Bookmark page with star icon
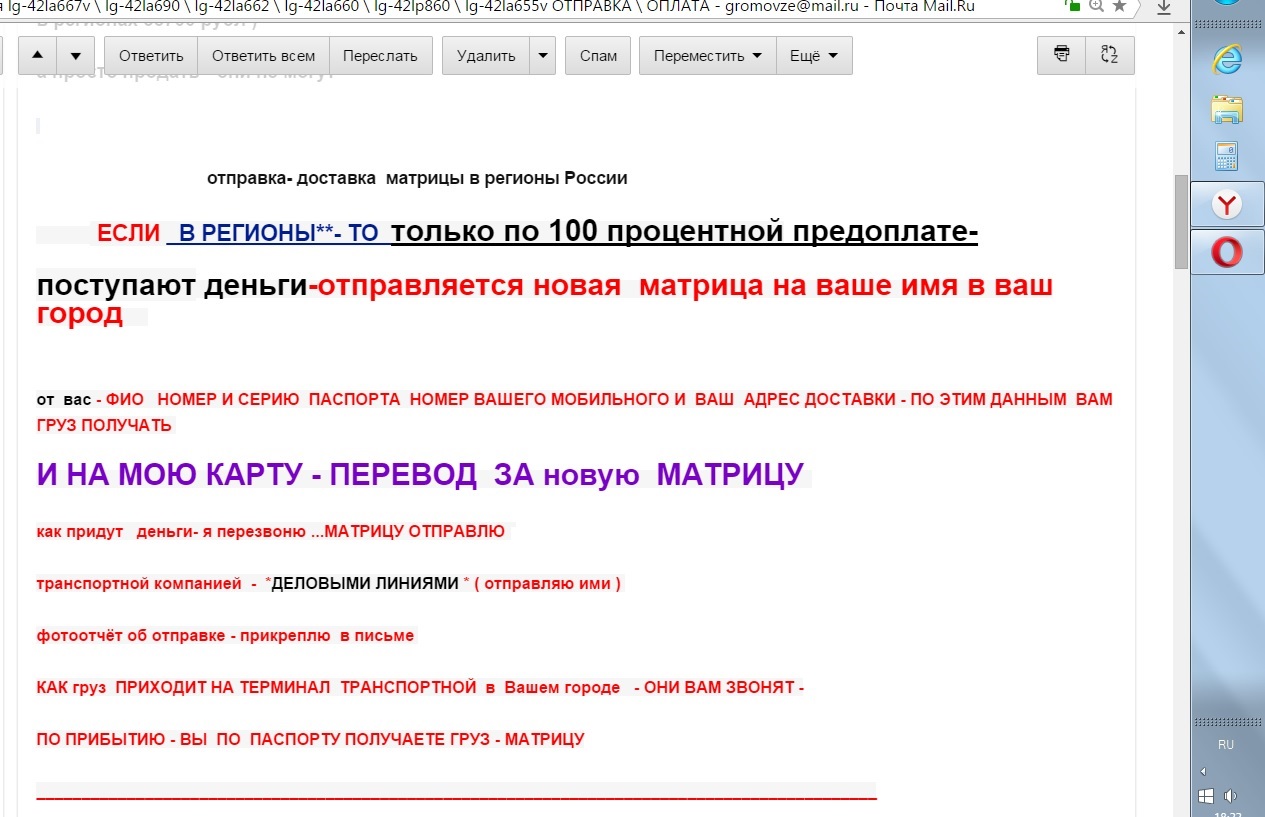This screenshot has height=817, width=1265. [x=1119, y=7]
